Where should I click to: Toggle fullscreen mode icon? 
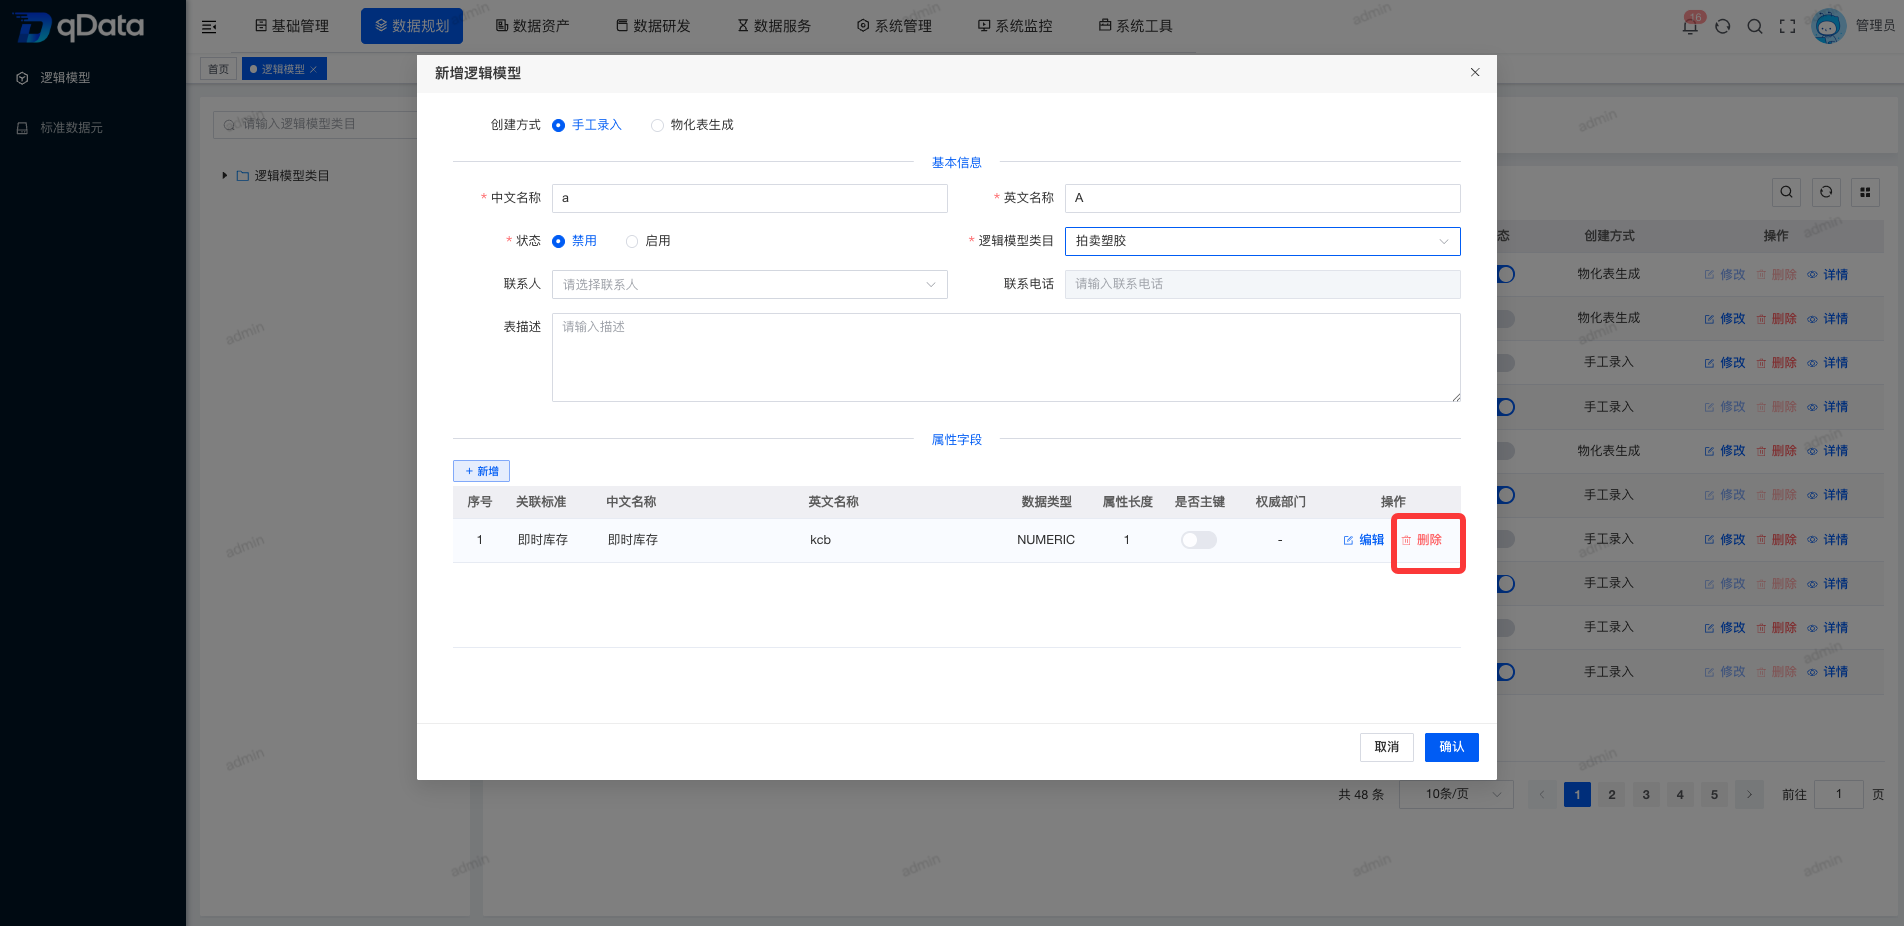click(1787, 27)
